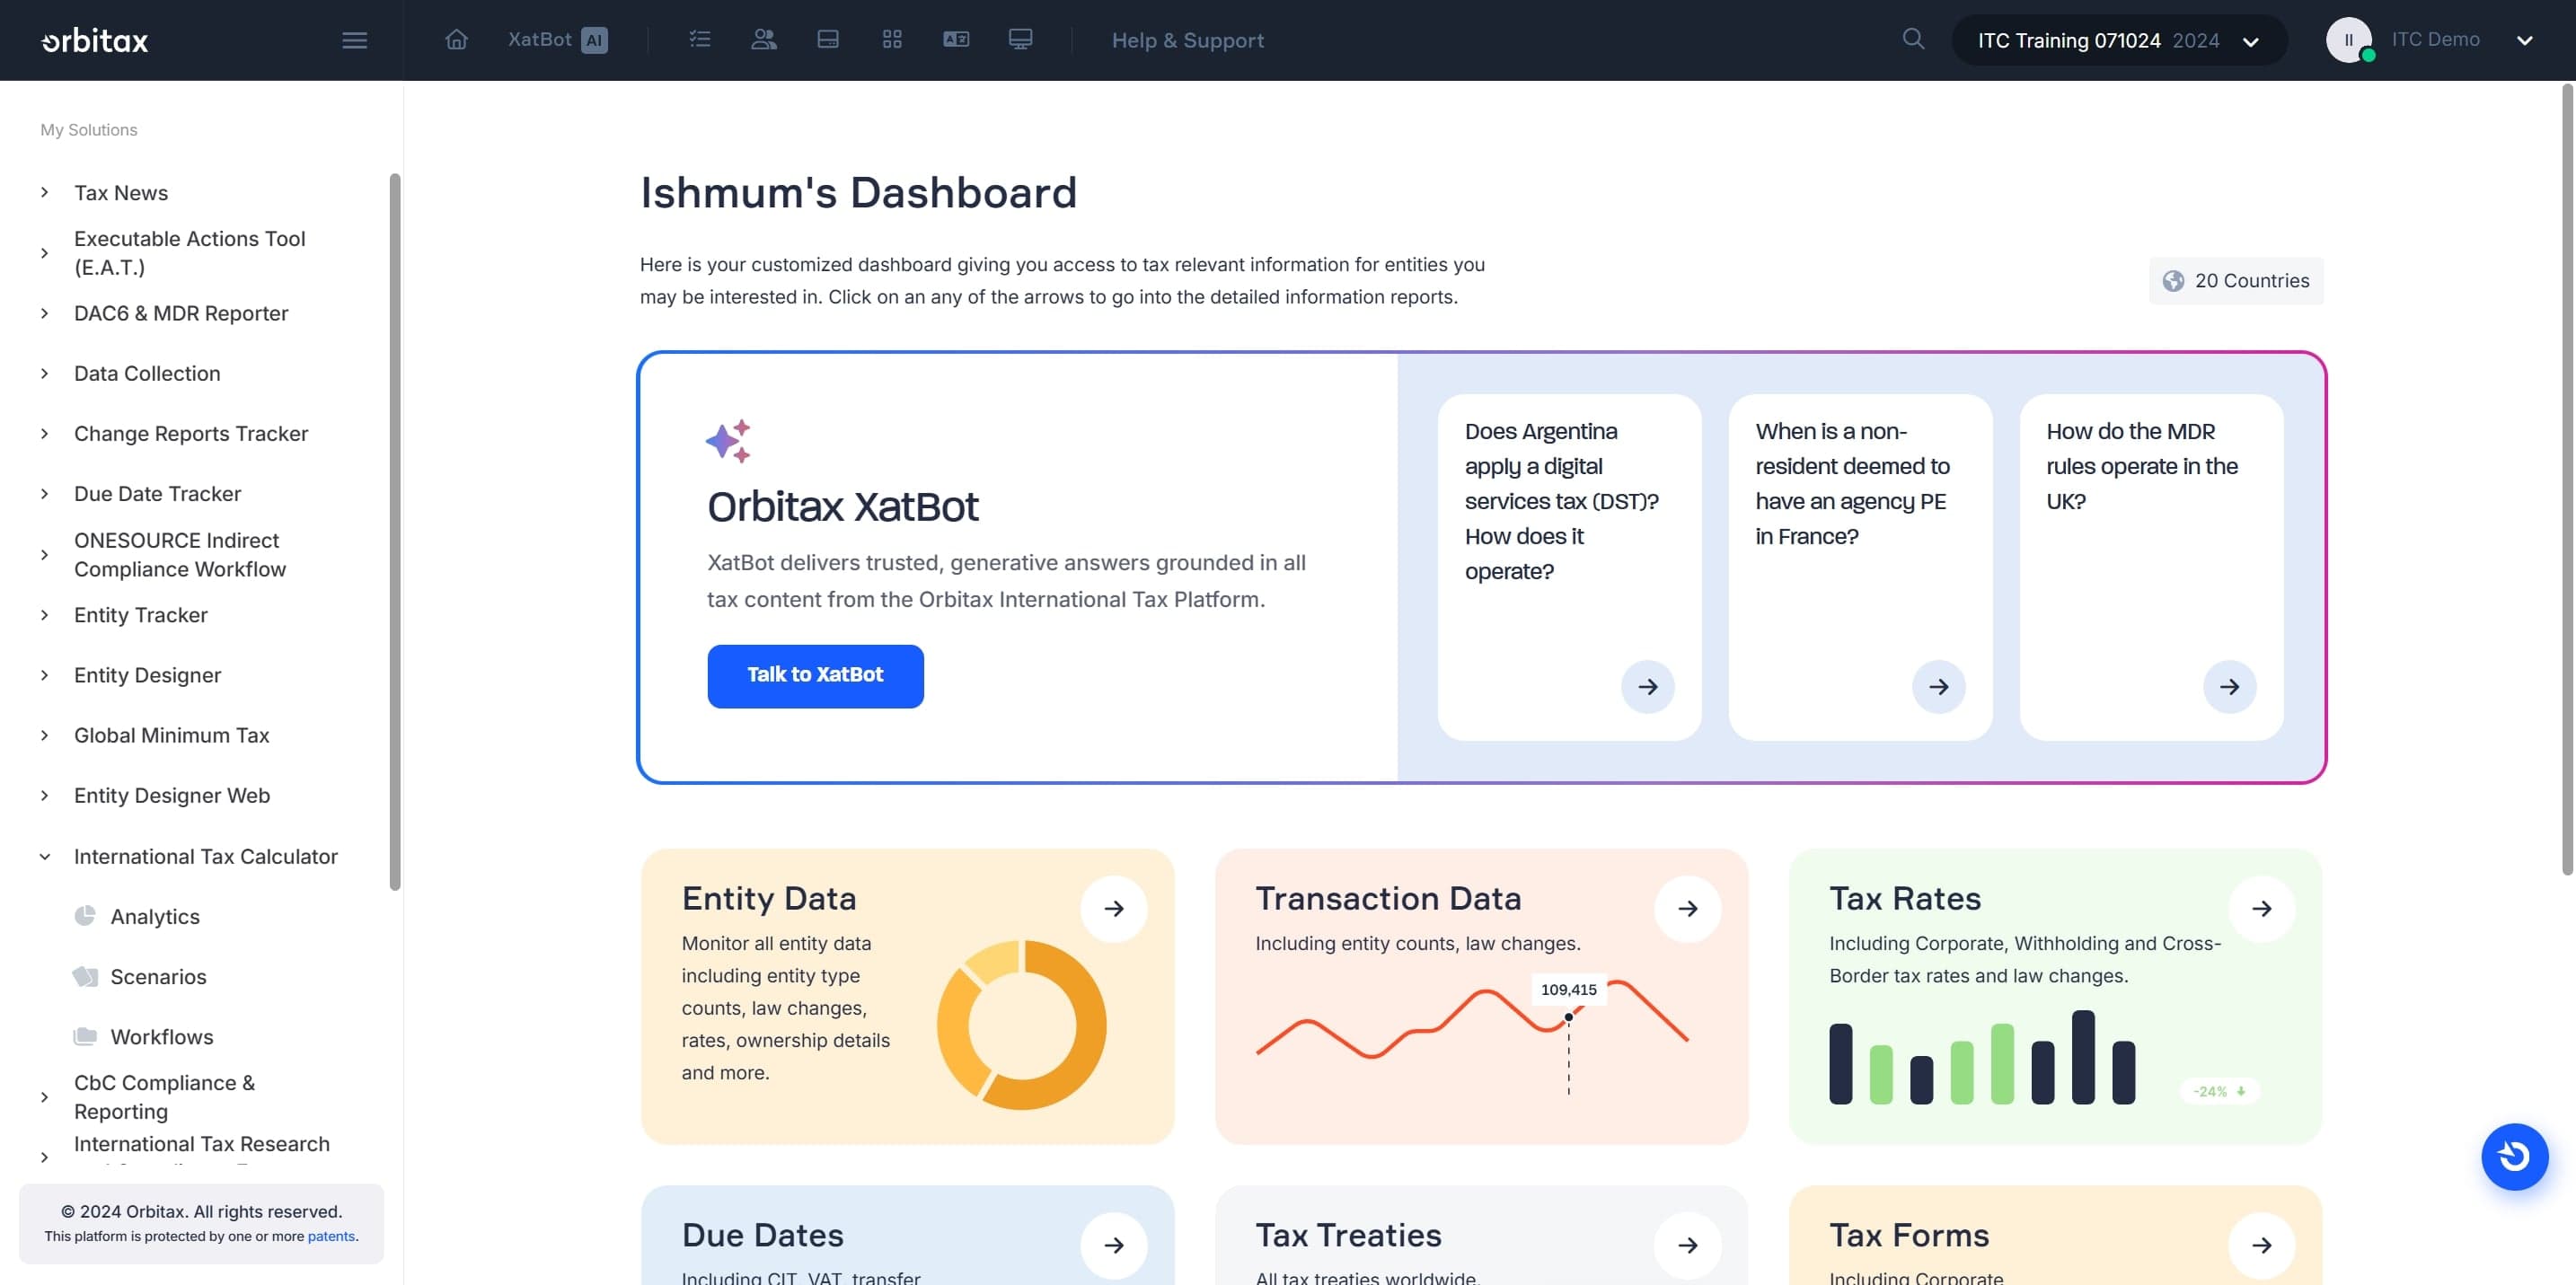Image resolution: width=2576 pixels, height=1285 pixels.
Task: Open Tax Treaties report arrow
Action: [1688, 1245]
